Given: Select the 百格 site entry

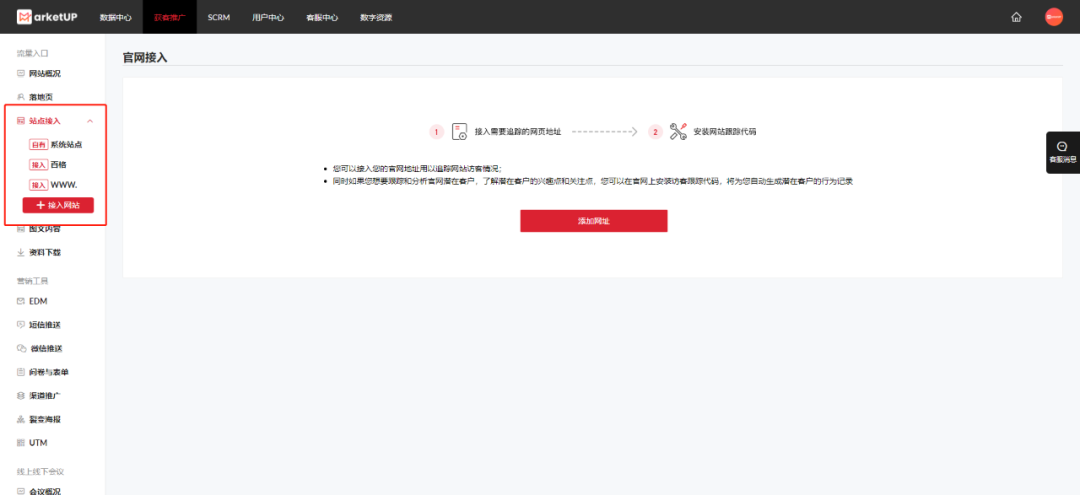Looking at the screenshot, I should coord(48,165).
